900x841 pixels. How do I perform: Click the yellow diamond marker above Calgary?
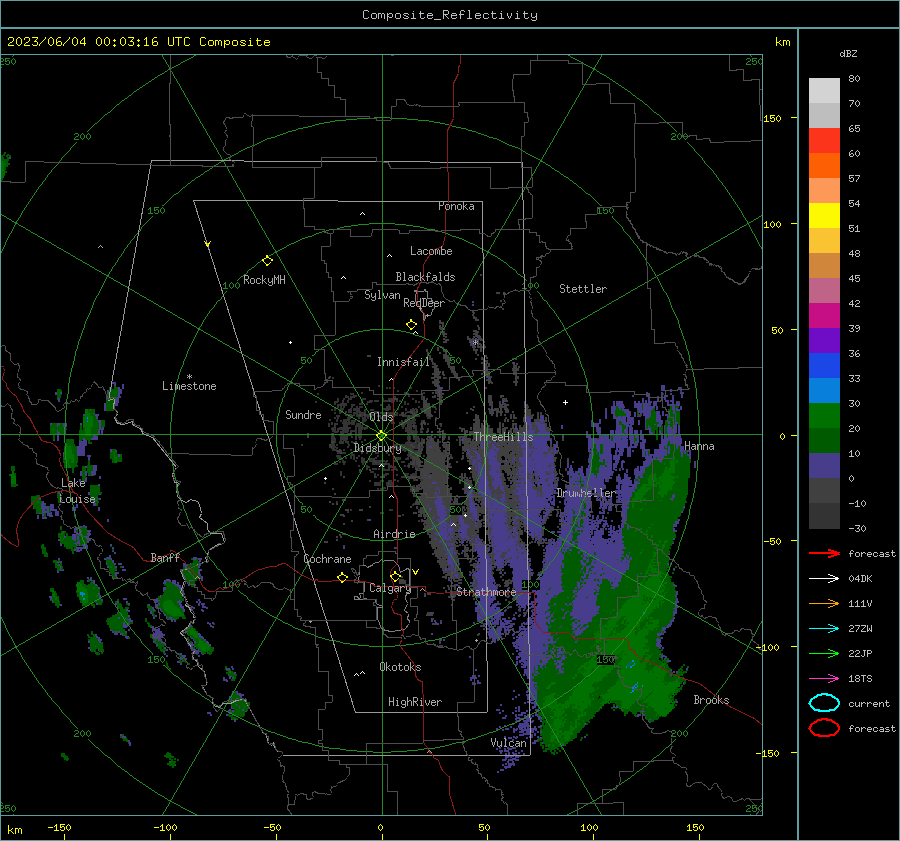click(395, 576)
